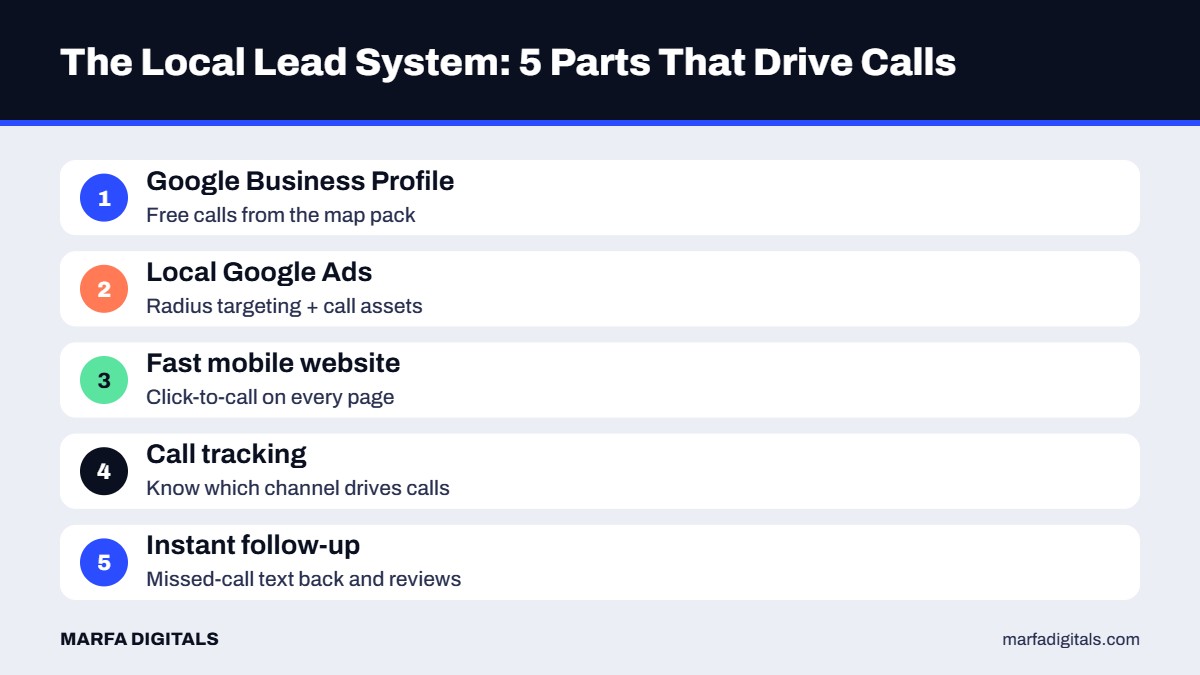Click 'Missed-call text back and reviews' text
This screenshot has height=675, width=1200.
[x=304, y=579]
